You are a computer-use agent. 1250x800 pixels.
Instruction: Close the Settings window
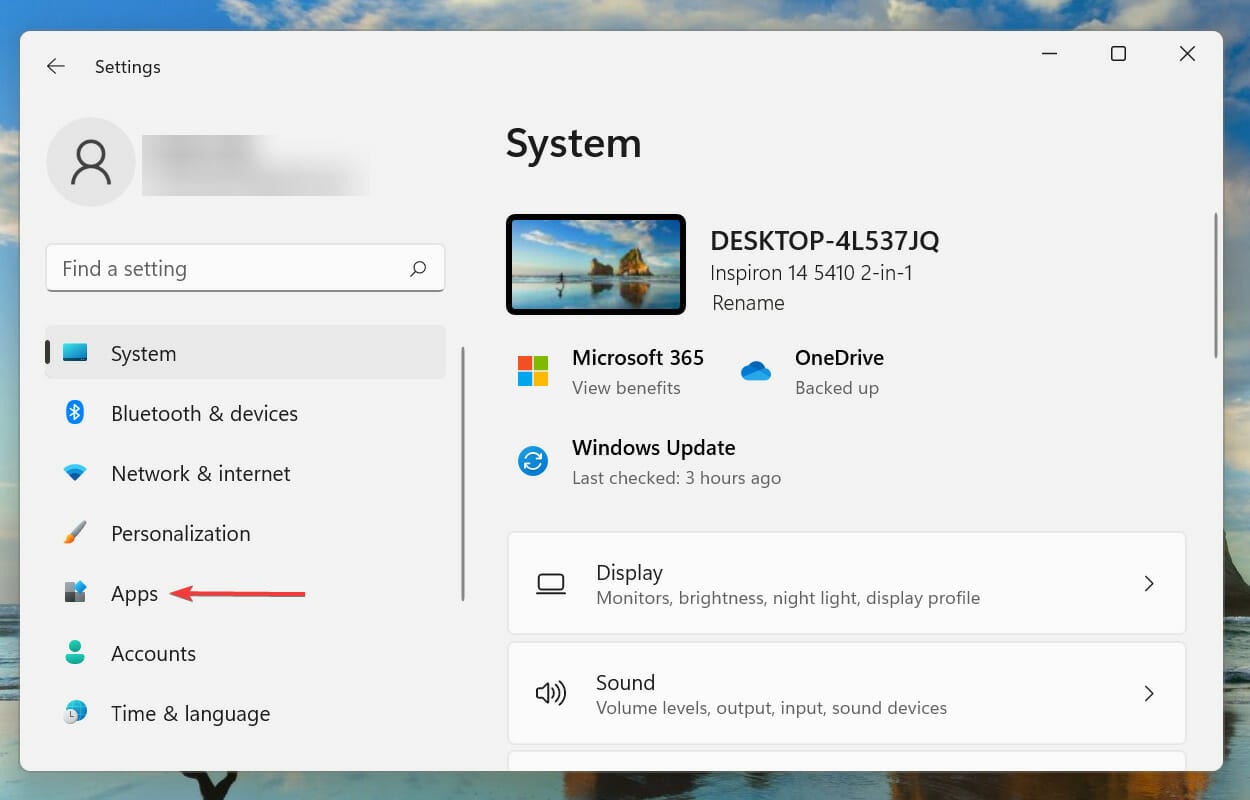(1187, 54)
